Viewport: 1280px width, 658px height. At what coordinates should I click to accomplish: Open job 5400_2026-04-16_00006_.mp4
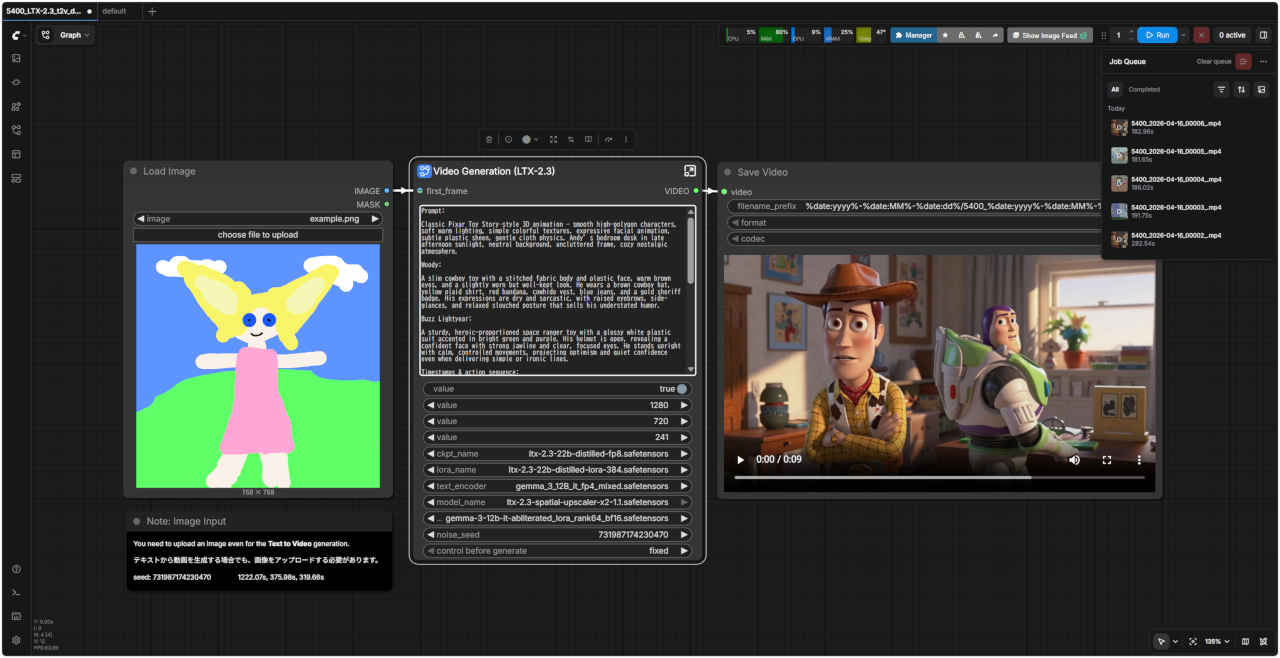1185,127
